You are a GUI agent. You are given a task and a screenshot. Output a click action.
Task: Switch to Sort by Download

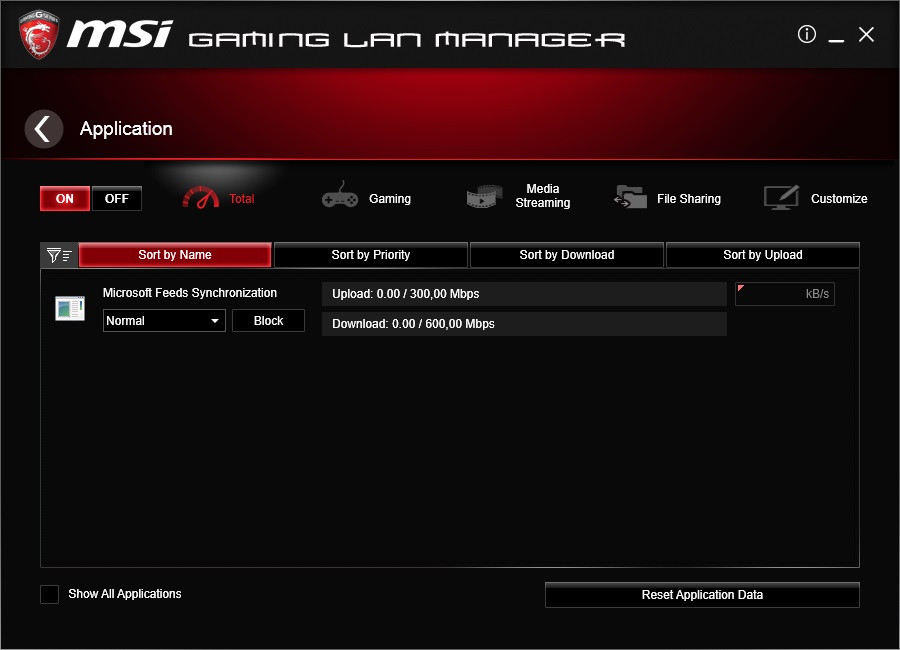point(567,255)
